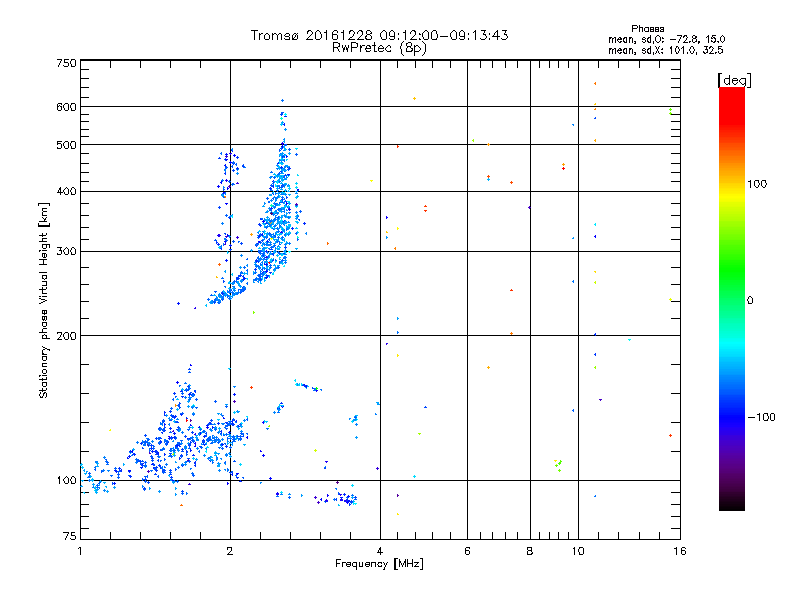Image resolution: width=800 pixels, height=600 pixels.
Task: Click the x-axis label '6'
Action: [467, 551]
